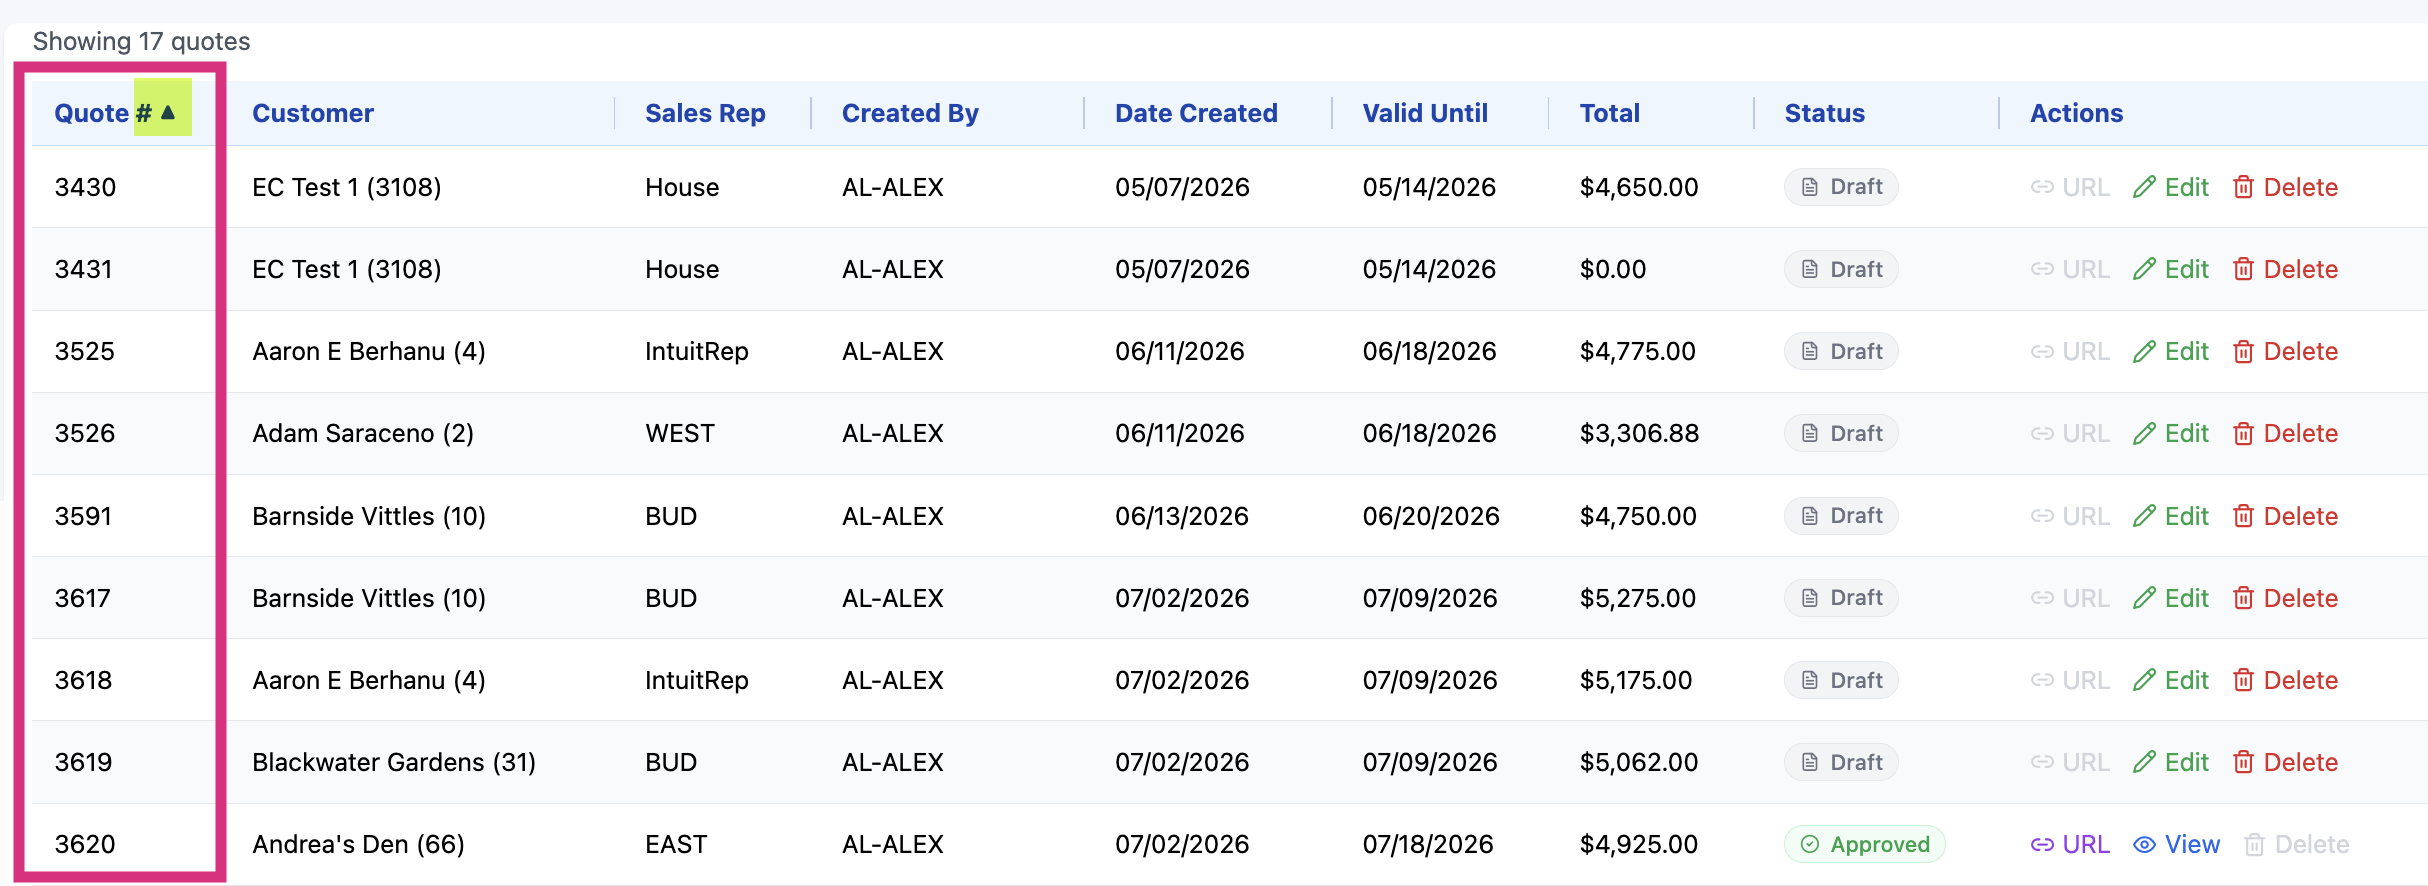Click URL link icon for quote 3620
Image resolution: width=2428 pixels, height=886 pixels.
pyautogui.click(x=2042, y=844)
